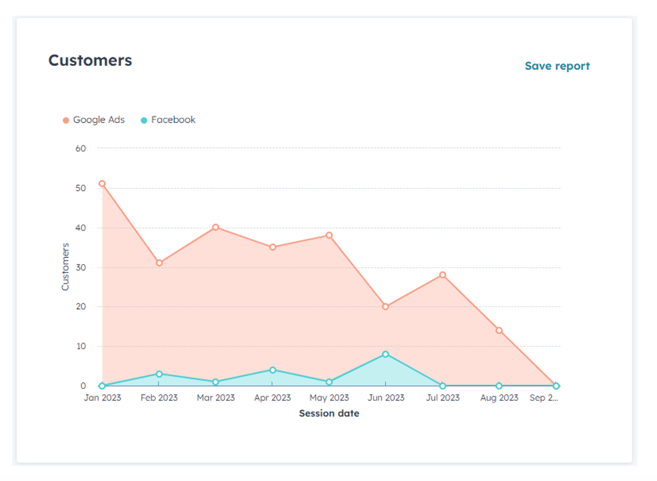The image size is (657, 481).
Task: Select the Facebook Jul 2023 data point
Action: coord(442,385)
